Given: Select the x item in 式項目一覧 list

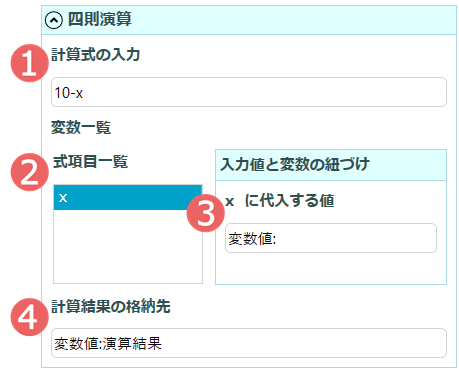Looking at the screenshot, I should tap(128, 197).
